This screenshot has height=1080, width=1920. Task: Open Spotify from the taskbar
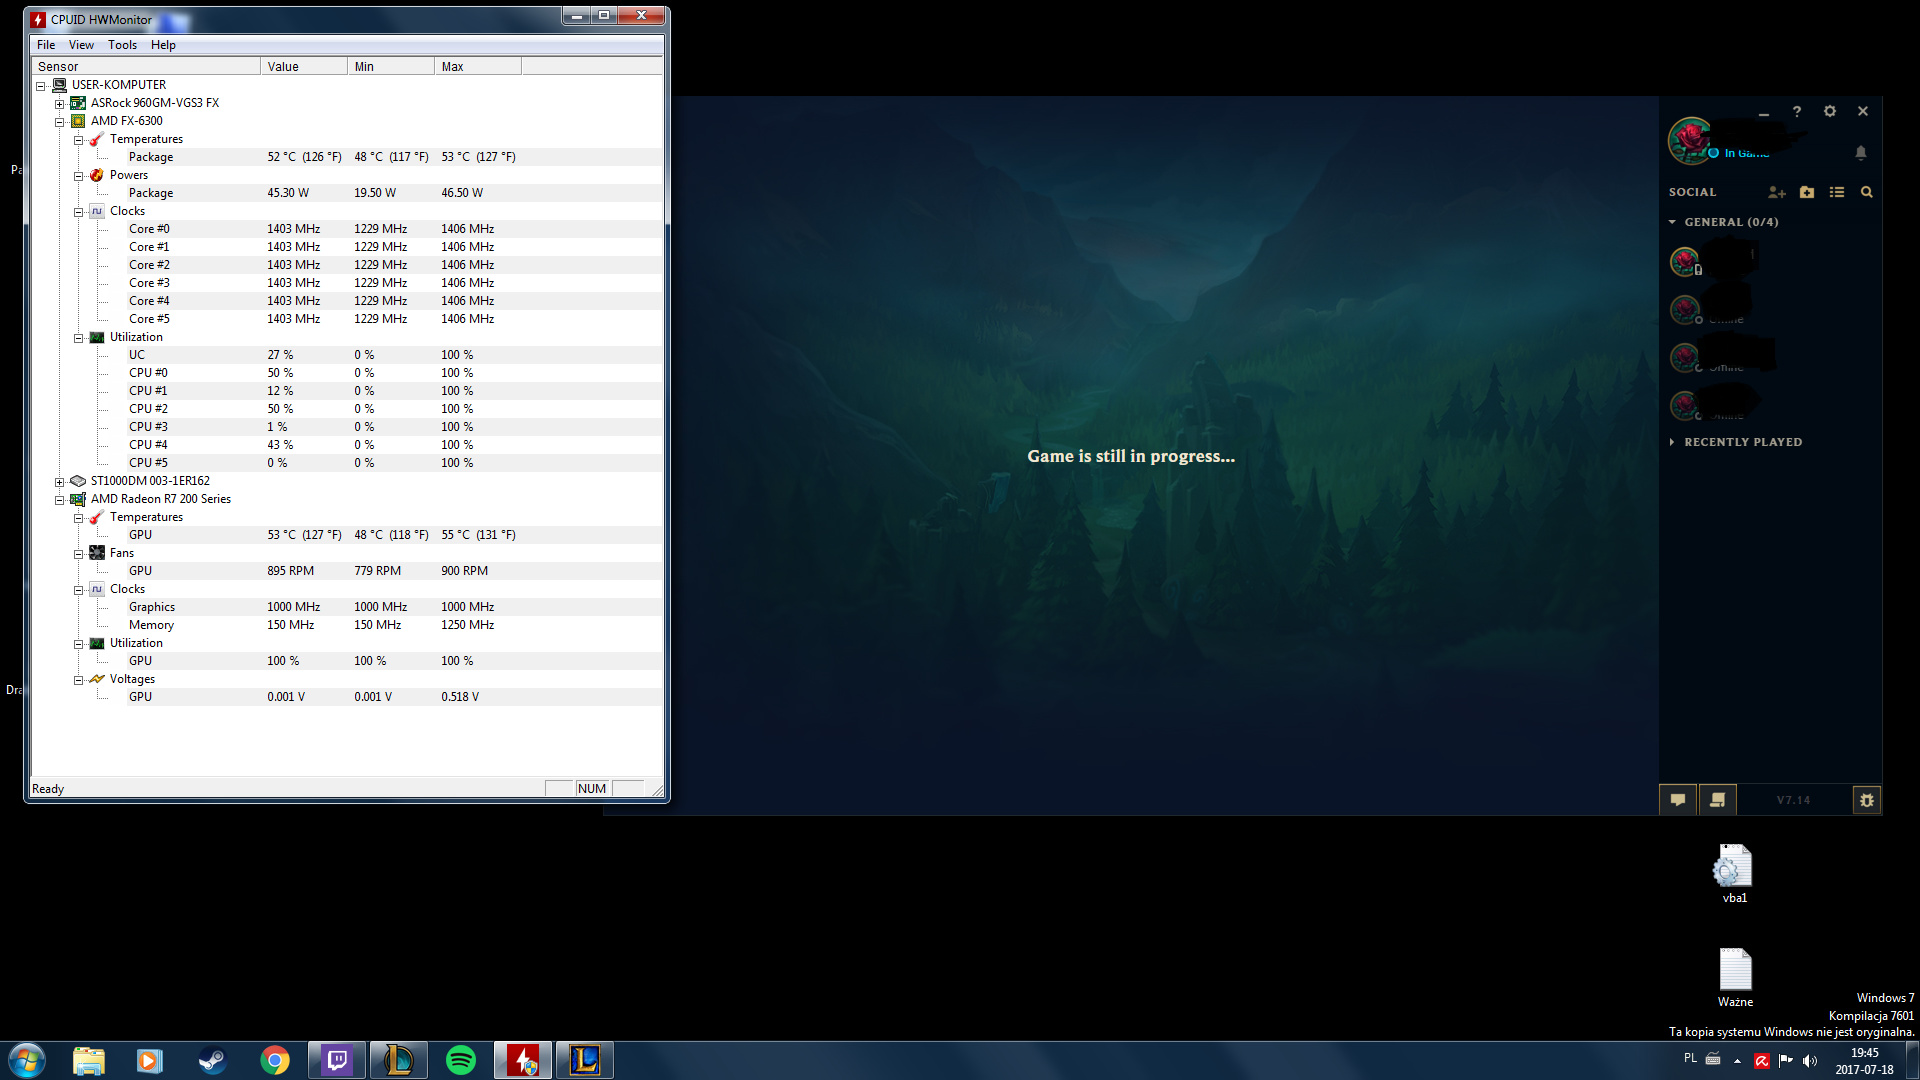point(461,1060)
